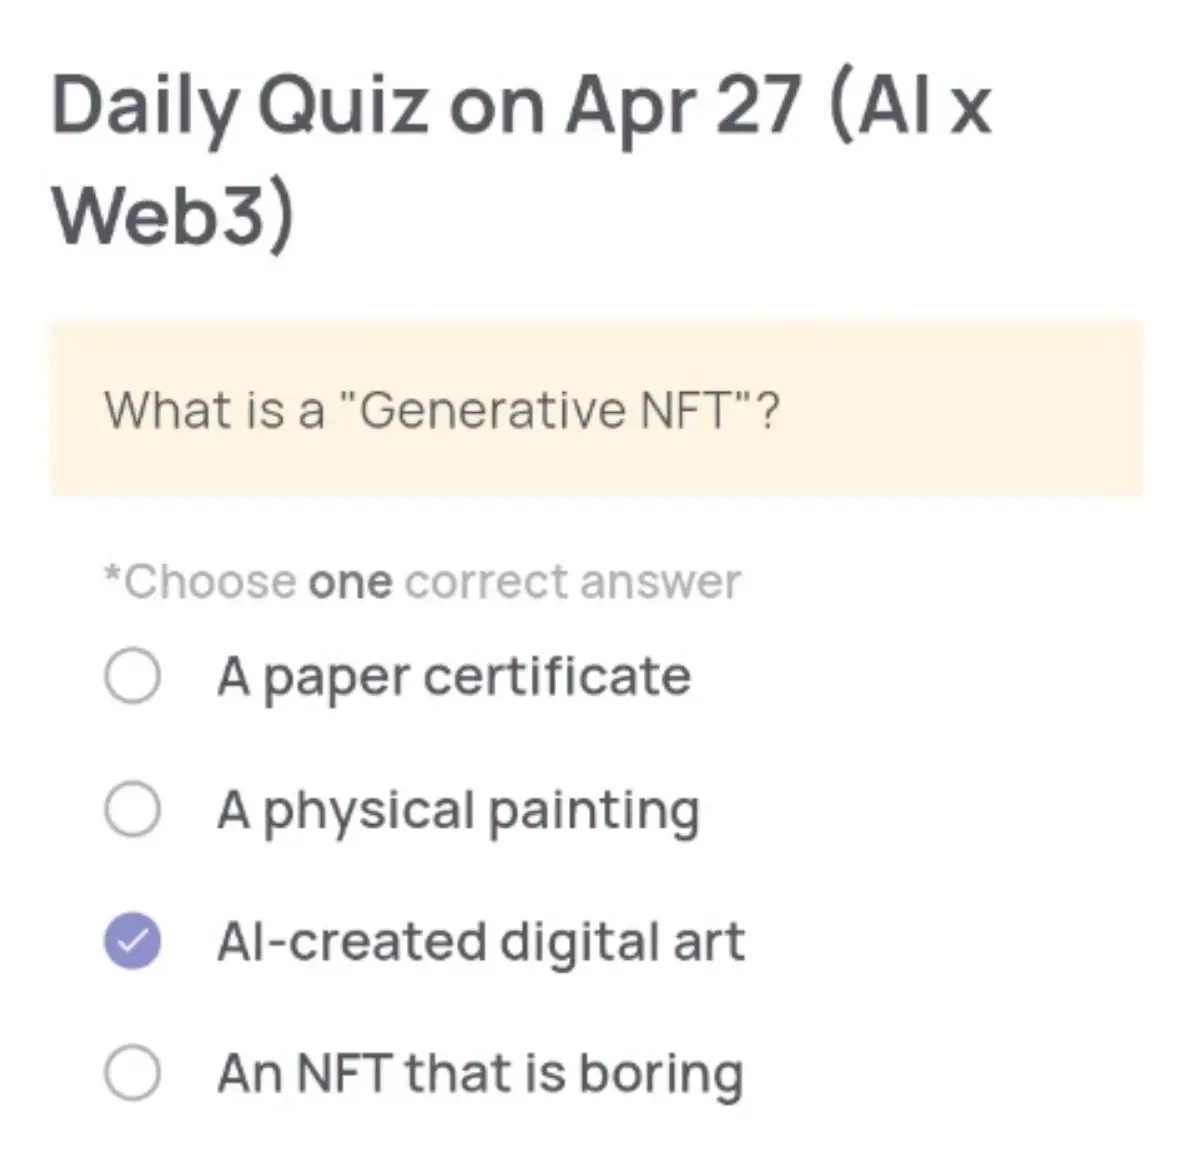Click the "AI-created digital art" label text
1186x1162 pixels.
click(482, 940)
